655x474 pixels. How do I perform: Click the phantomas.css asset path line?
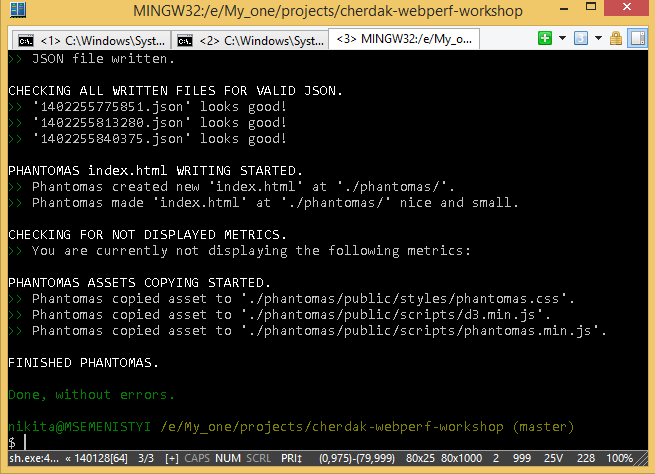[291, 299]
